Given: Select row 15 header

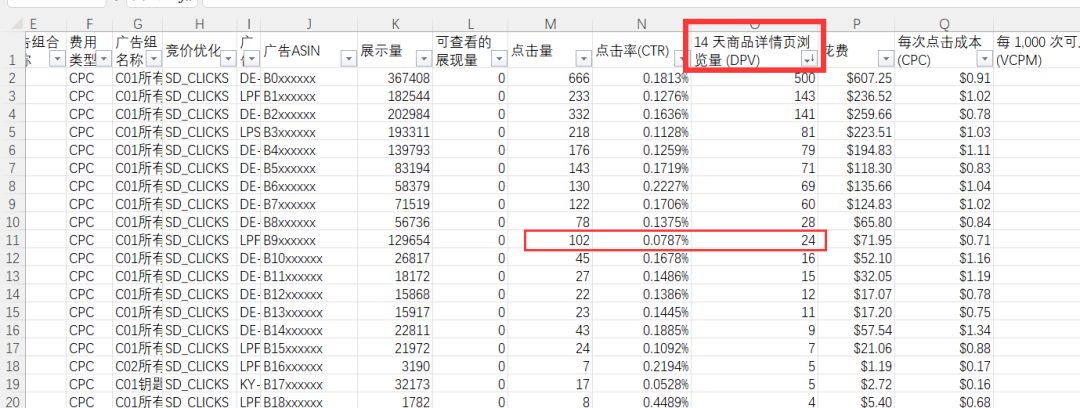Looking at the screenshot, I should (12, 312).
